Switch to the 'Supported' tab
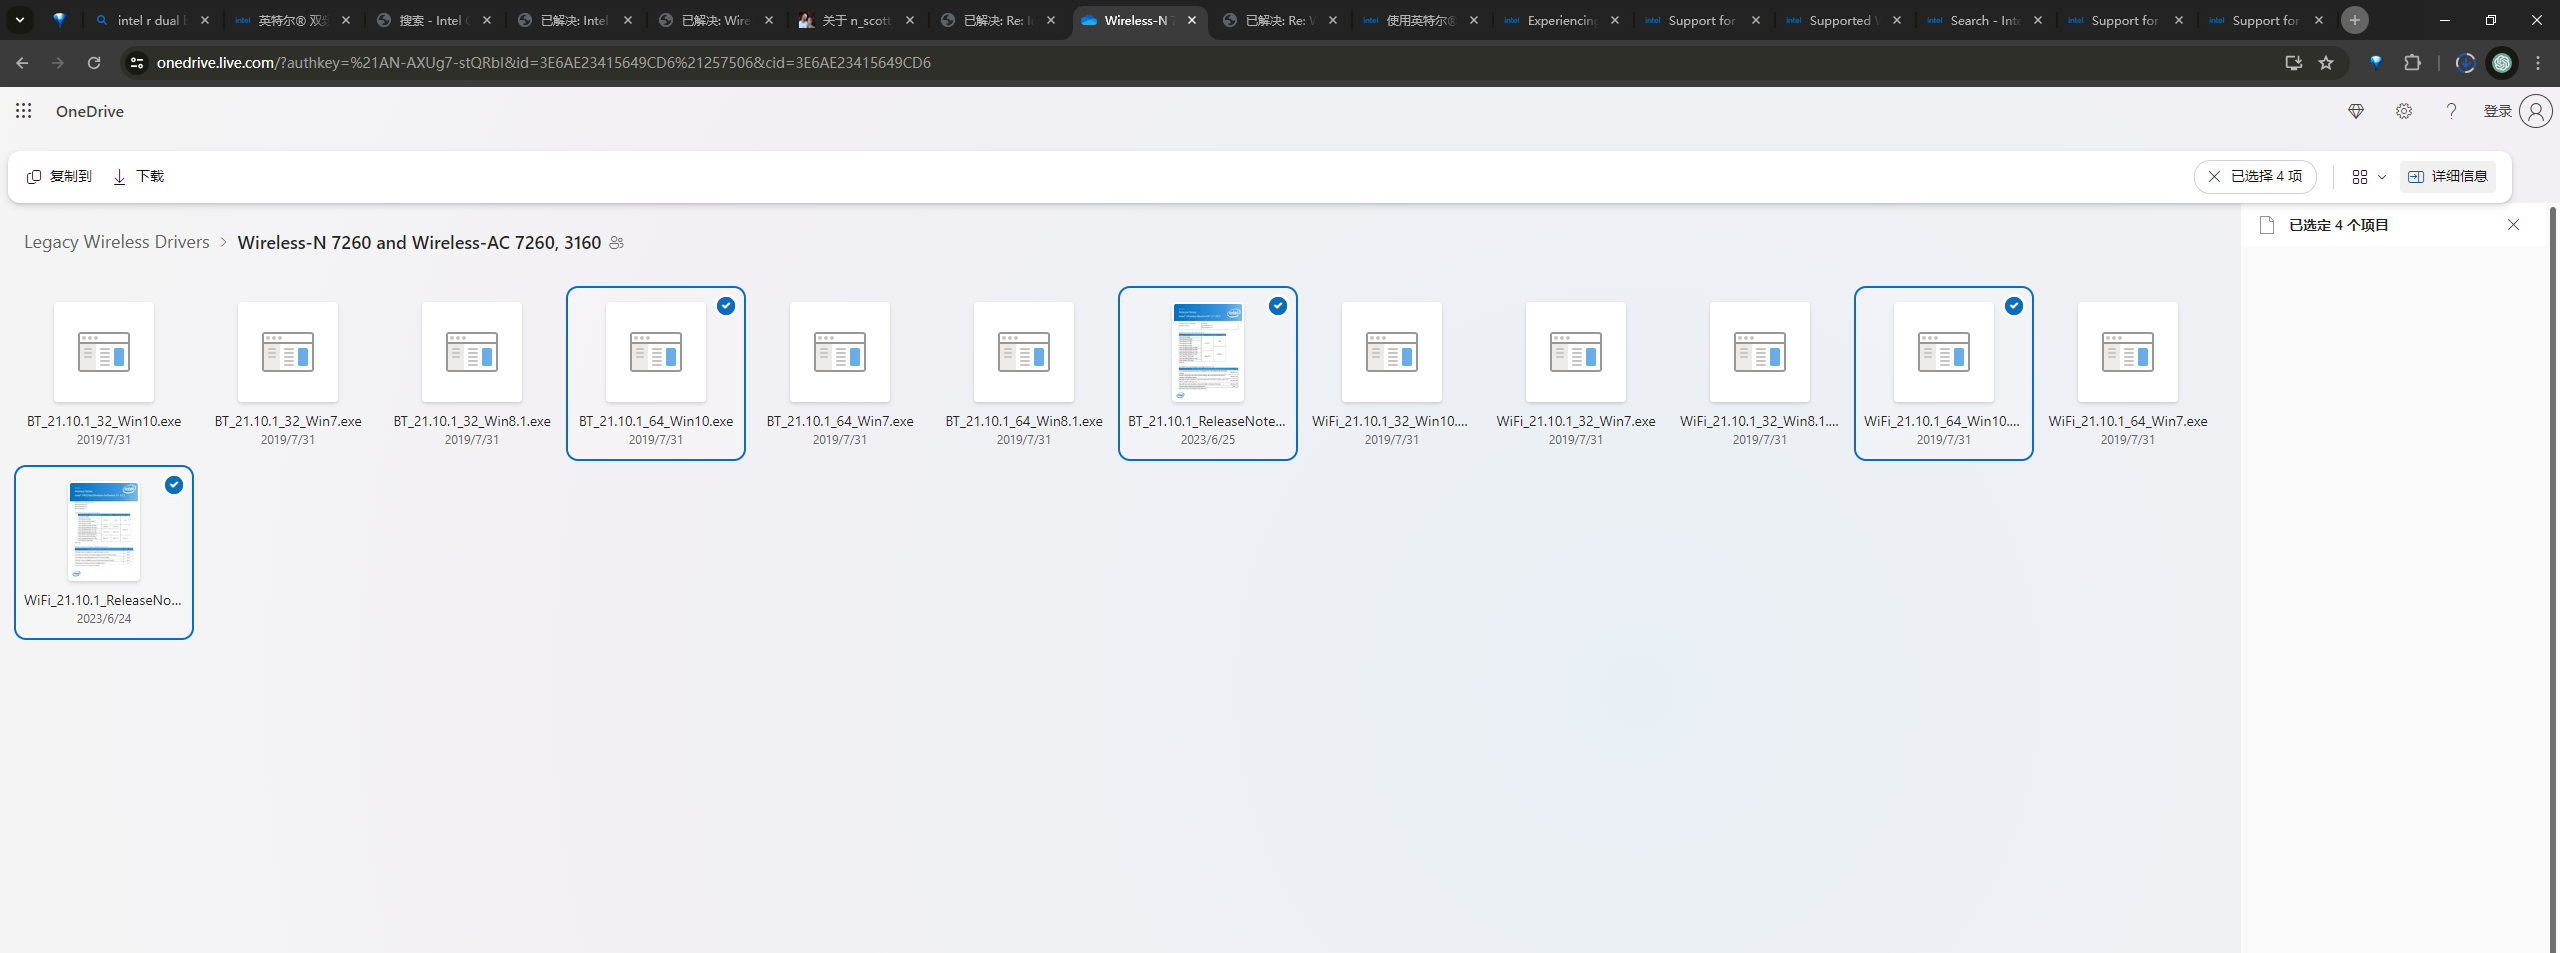 (1844, 20)
